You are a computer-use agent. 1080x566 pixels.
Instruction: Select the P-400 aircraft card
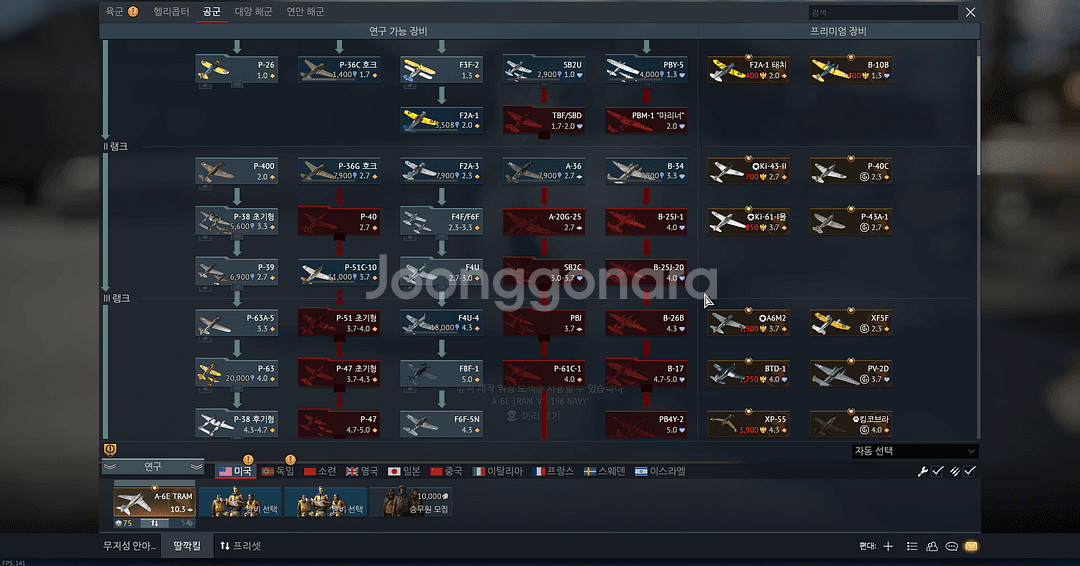tap(237, 171)
